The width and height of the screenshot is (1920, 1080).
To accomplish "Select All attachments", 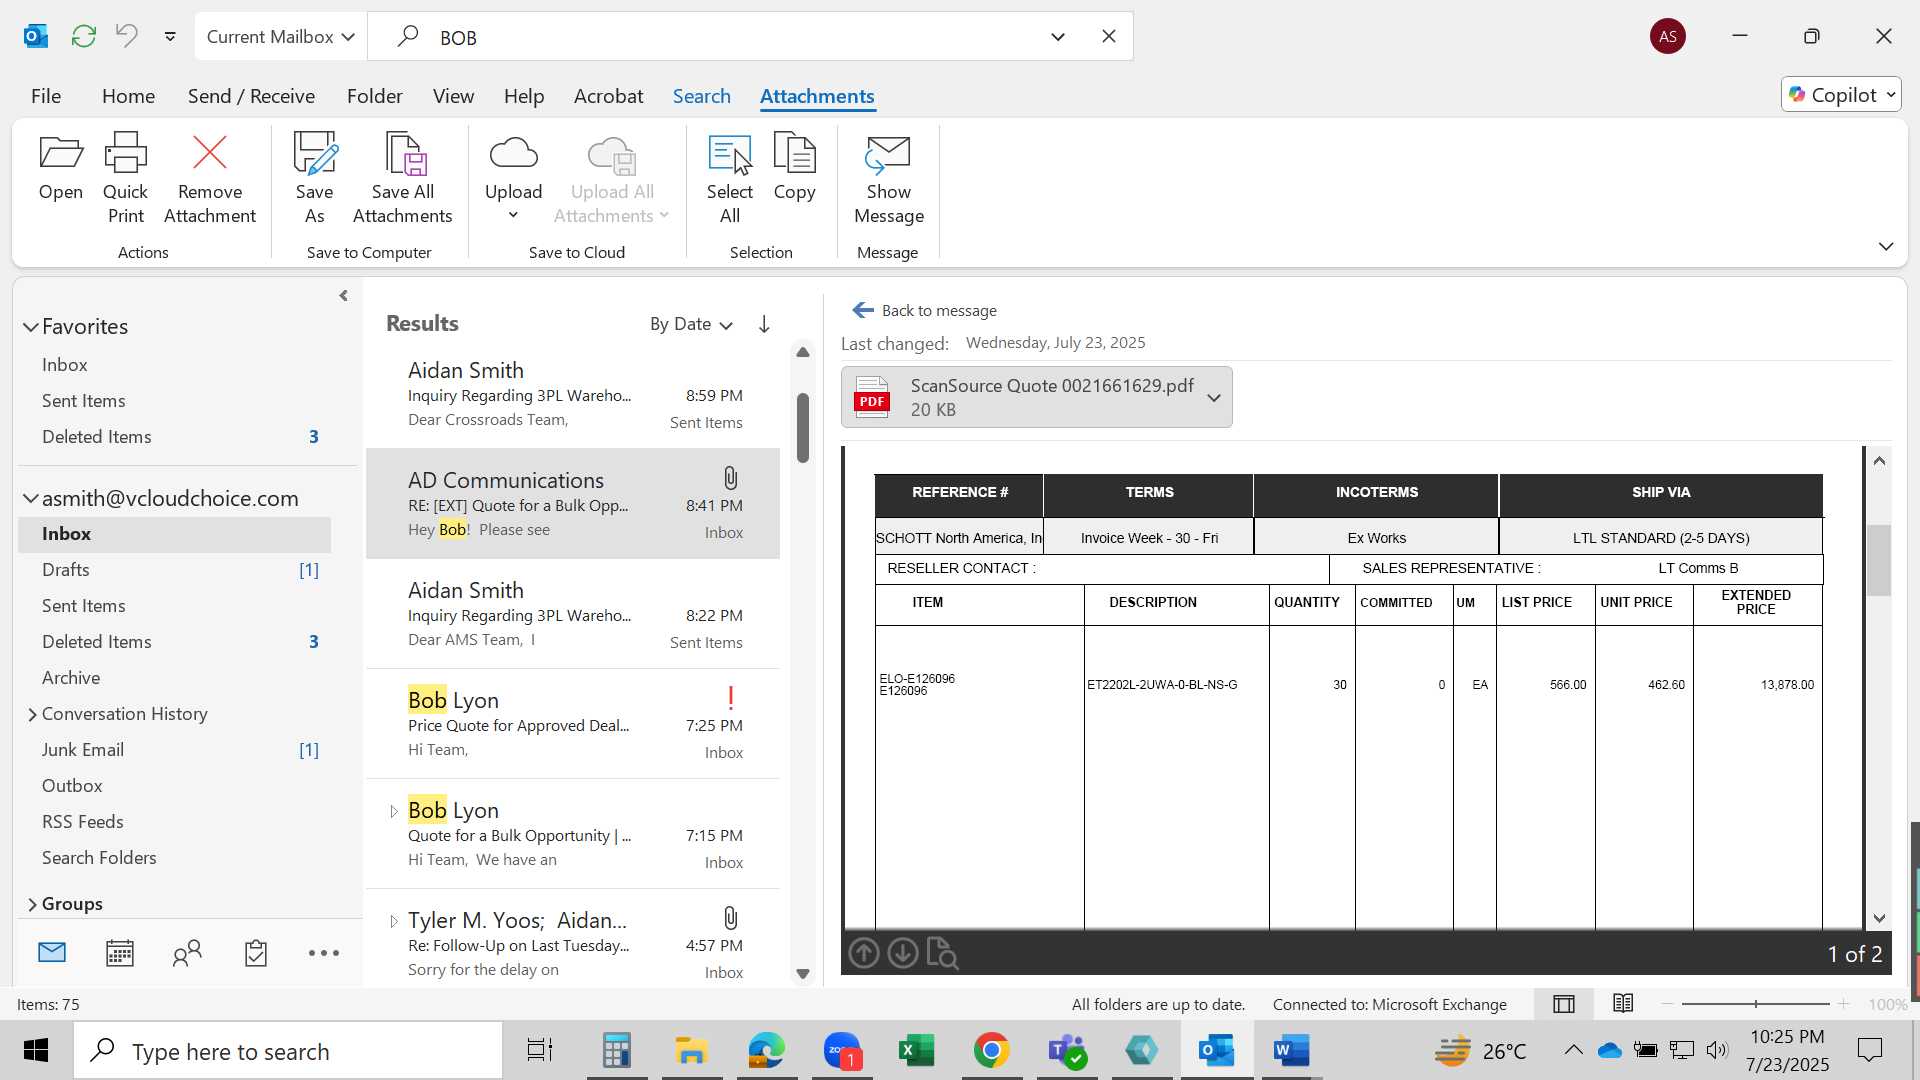I will [x=730, y=179].
